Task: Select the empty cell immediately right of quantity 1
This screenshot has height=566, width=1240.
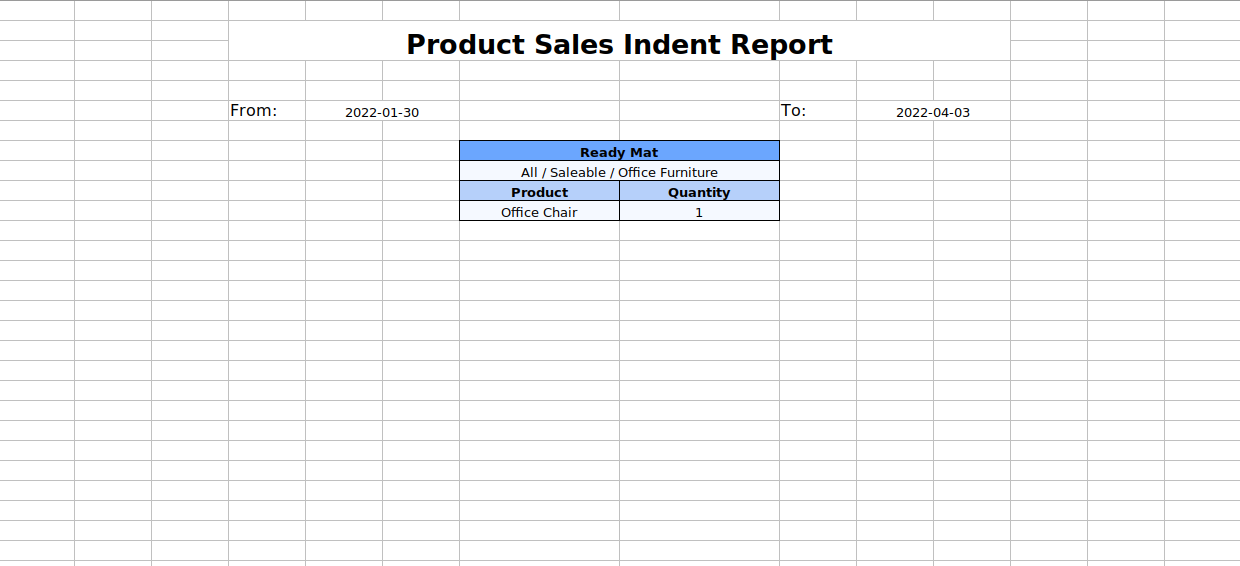Action: click(817, 212)
